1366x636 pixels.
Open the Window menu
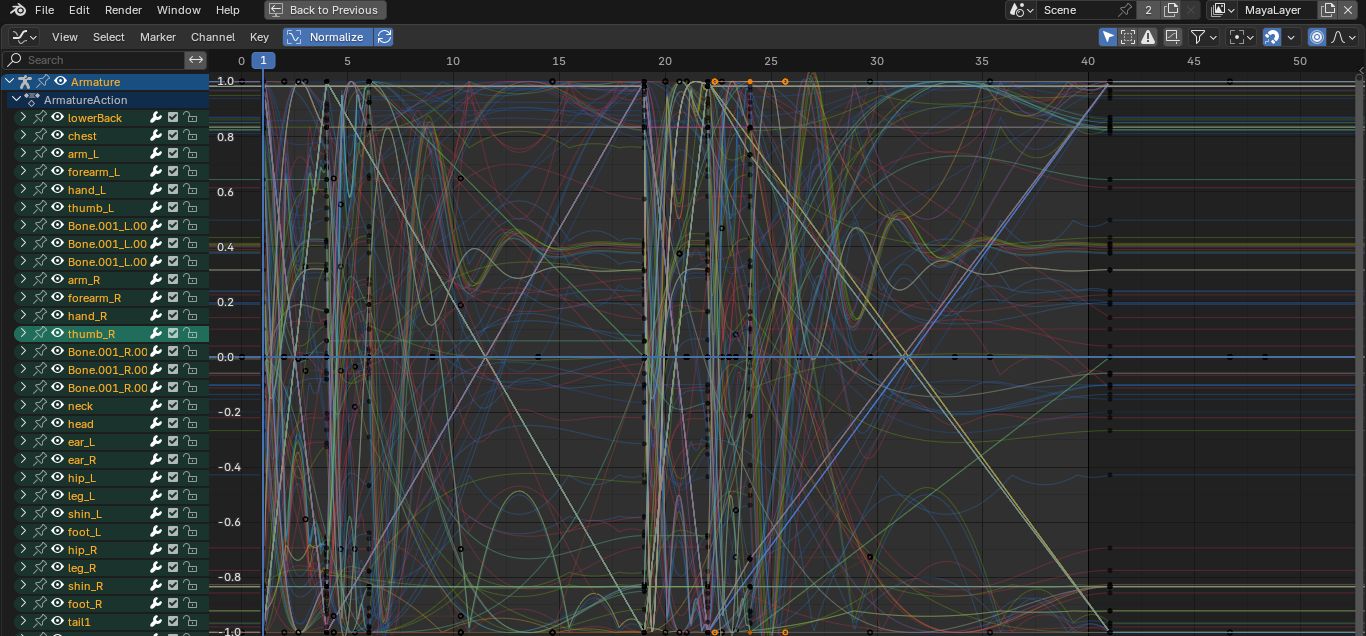click(178, 10)
